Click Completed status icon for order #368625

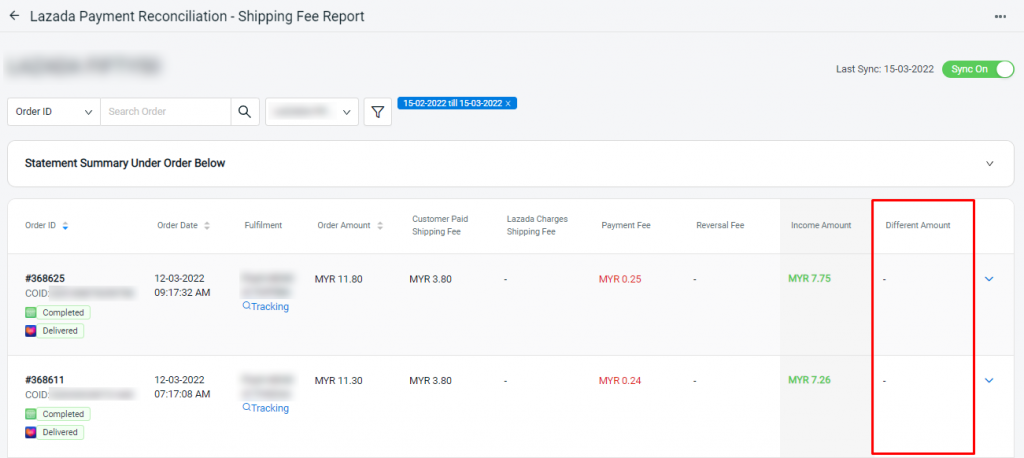click(x=31, y=312)
